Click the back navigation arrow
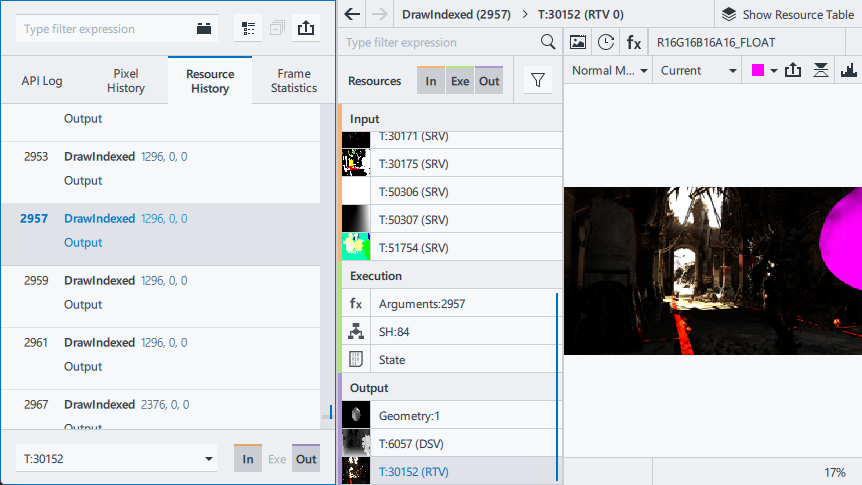This screenshot has height=485, width=862. tap(351, 14)
